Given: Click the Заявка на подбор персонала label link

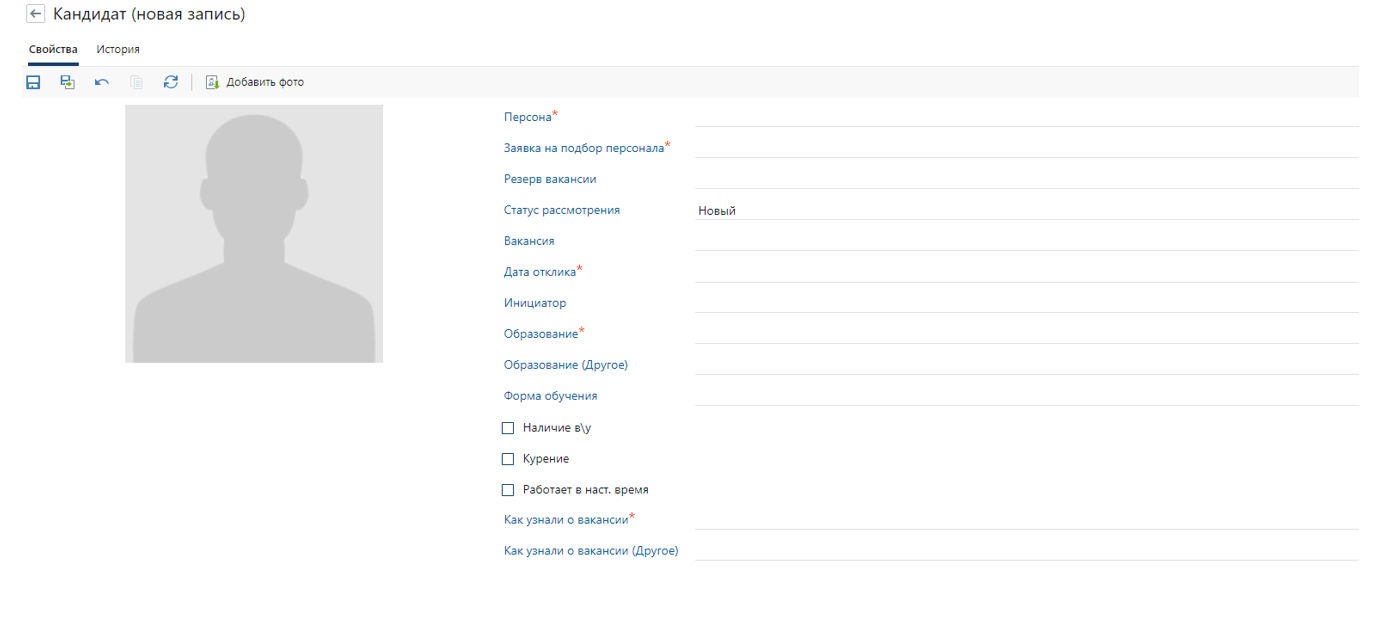Looking at the screenshot, I should pyautogui.click(x=583, y=148).
